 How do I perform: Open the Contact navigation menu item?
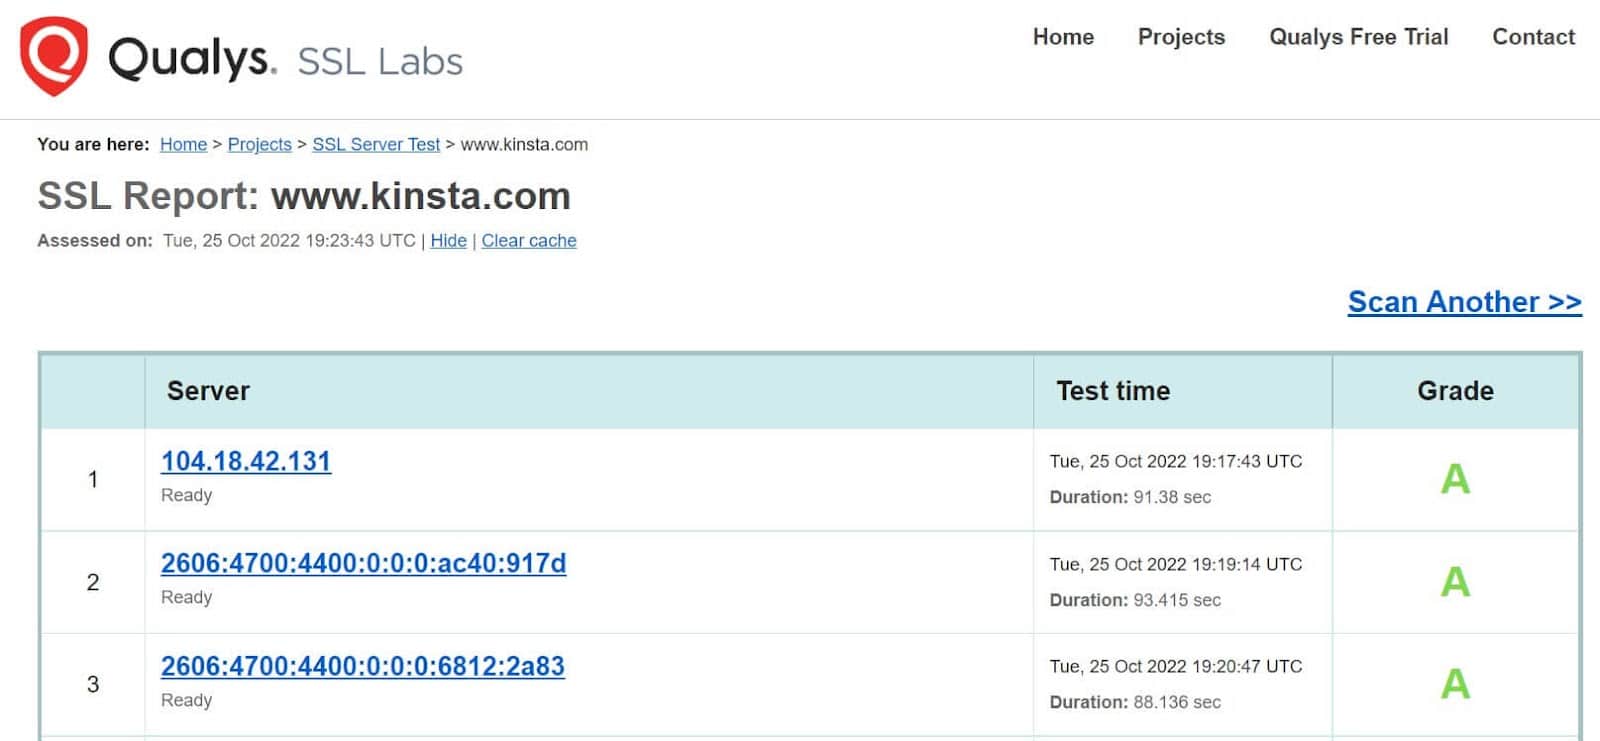(1533, 37)
